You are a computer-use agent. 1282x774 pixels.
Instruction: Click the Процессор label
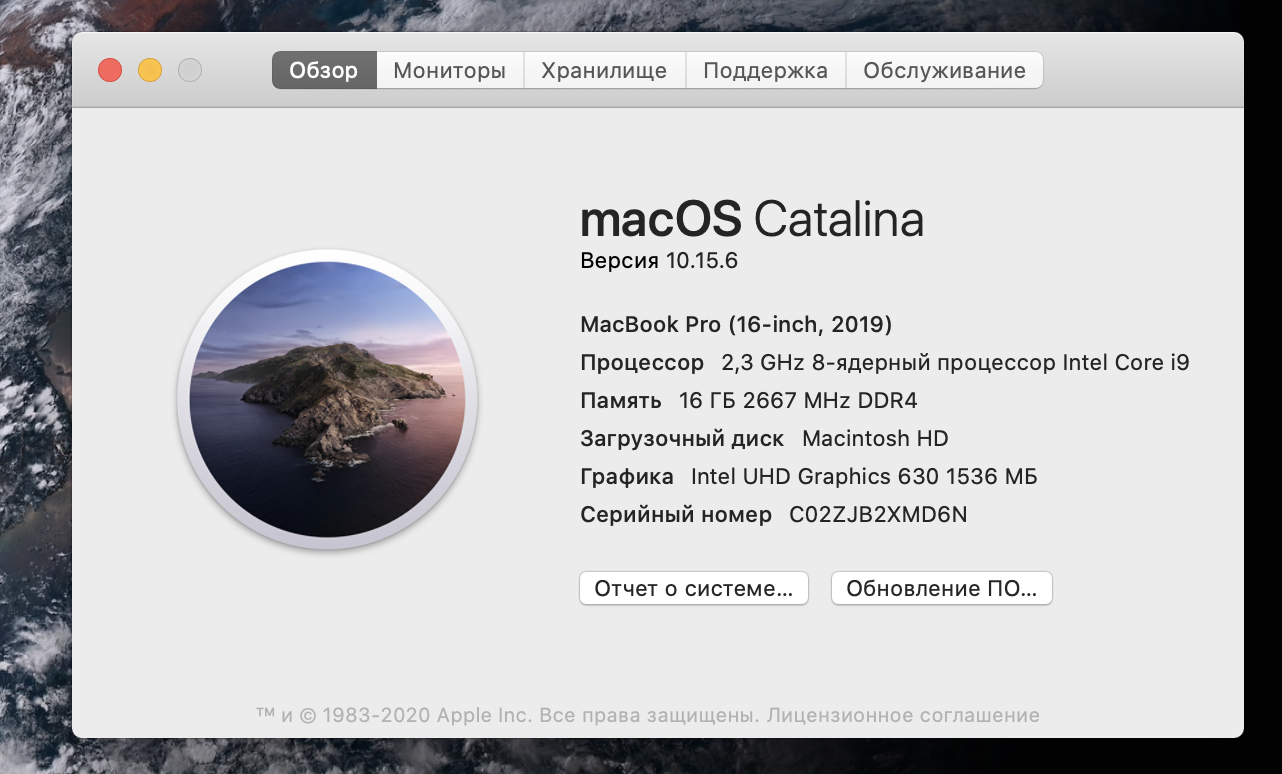pos(642,363)
